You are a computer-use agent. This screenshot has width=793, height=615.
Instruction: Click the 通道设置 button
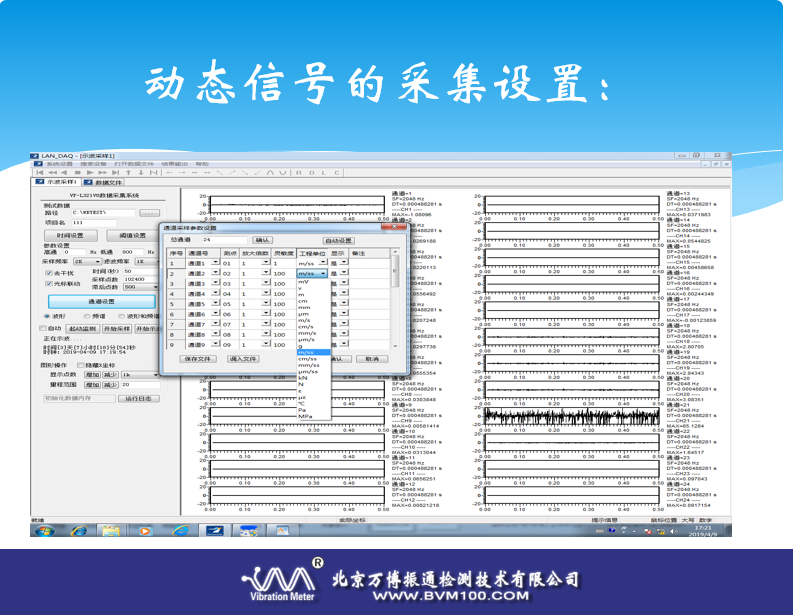click(102, 301)
